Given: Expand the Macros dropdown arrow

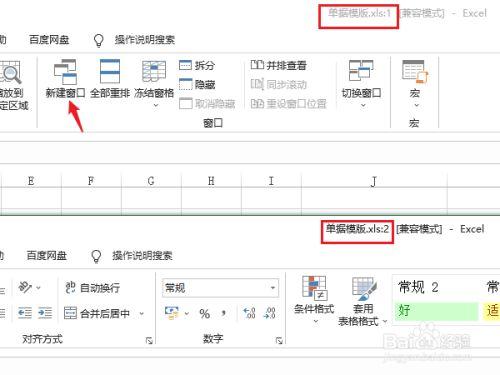Looking at the screenshot, I should [x=416, y=105].
